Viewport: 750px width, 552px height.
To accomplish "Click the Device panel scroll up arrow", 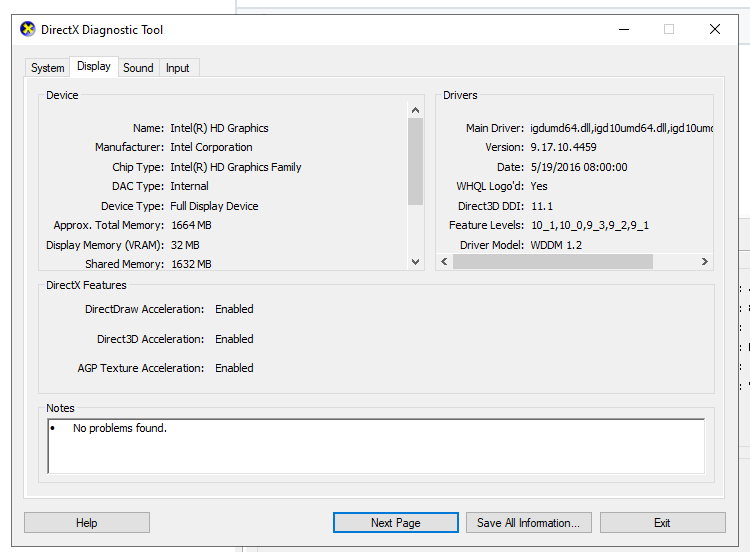I will pos(416,110).
